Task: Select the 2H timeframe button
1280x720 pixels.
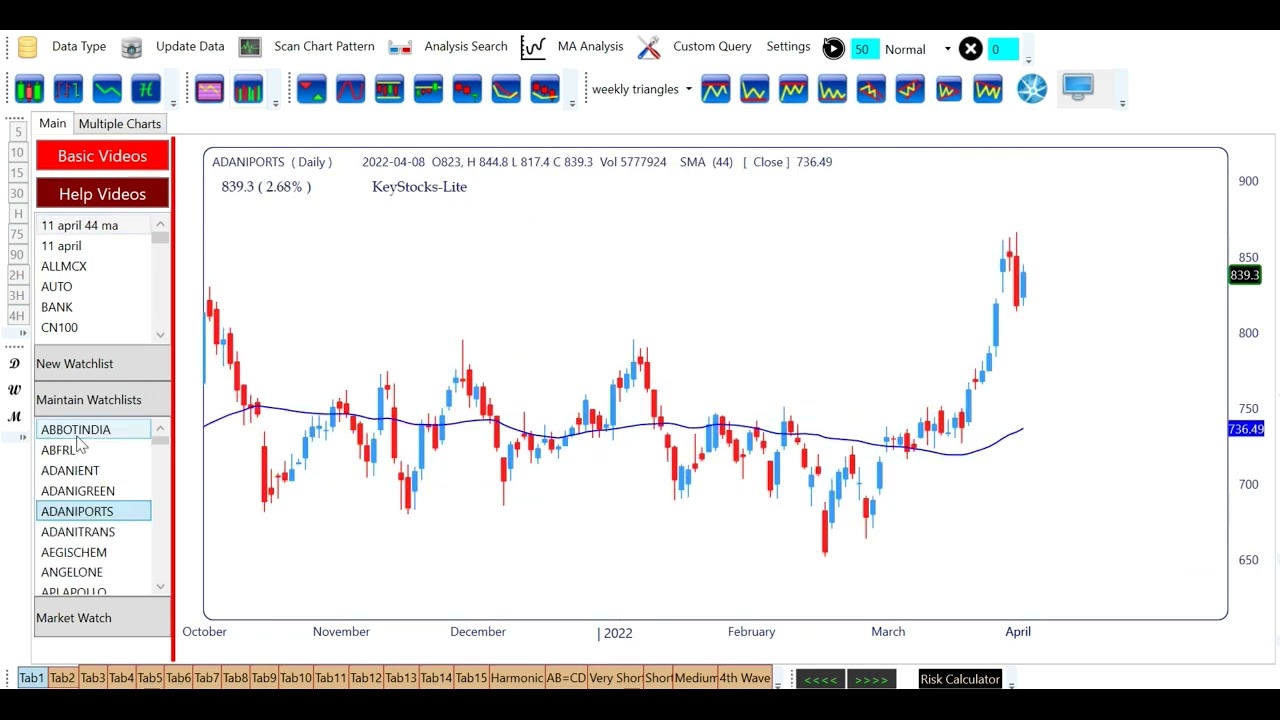Action: click(17, 275)
